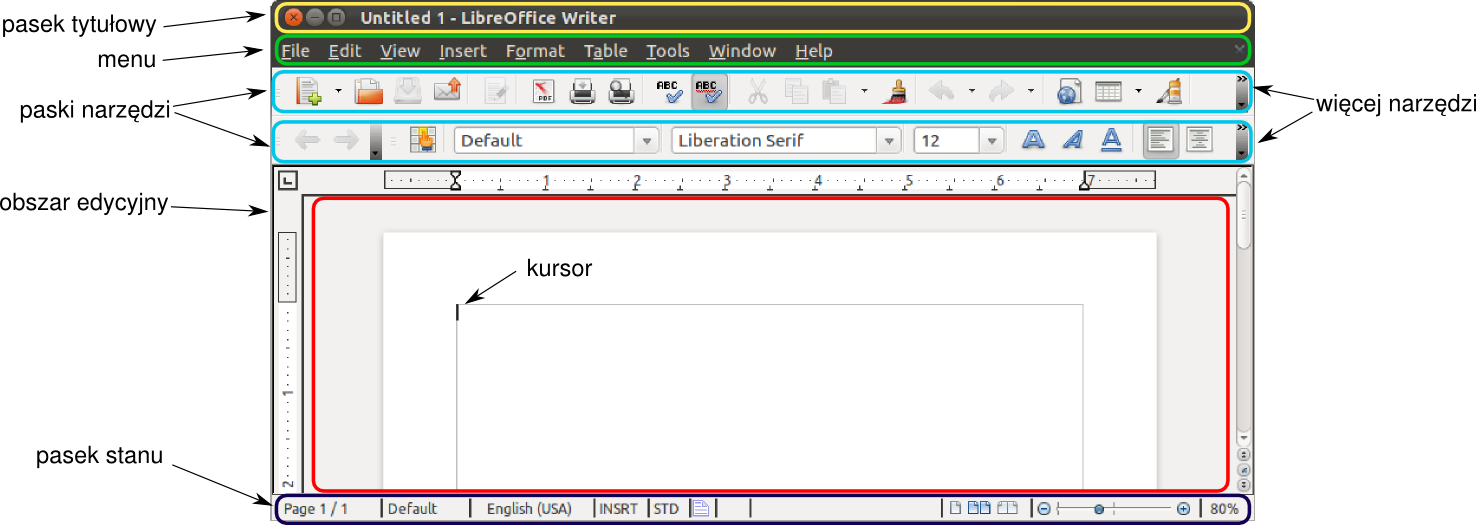Select book view layout icon
Screen dimensions: 1476x525
[x=1007, y=508]
